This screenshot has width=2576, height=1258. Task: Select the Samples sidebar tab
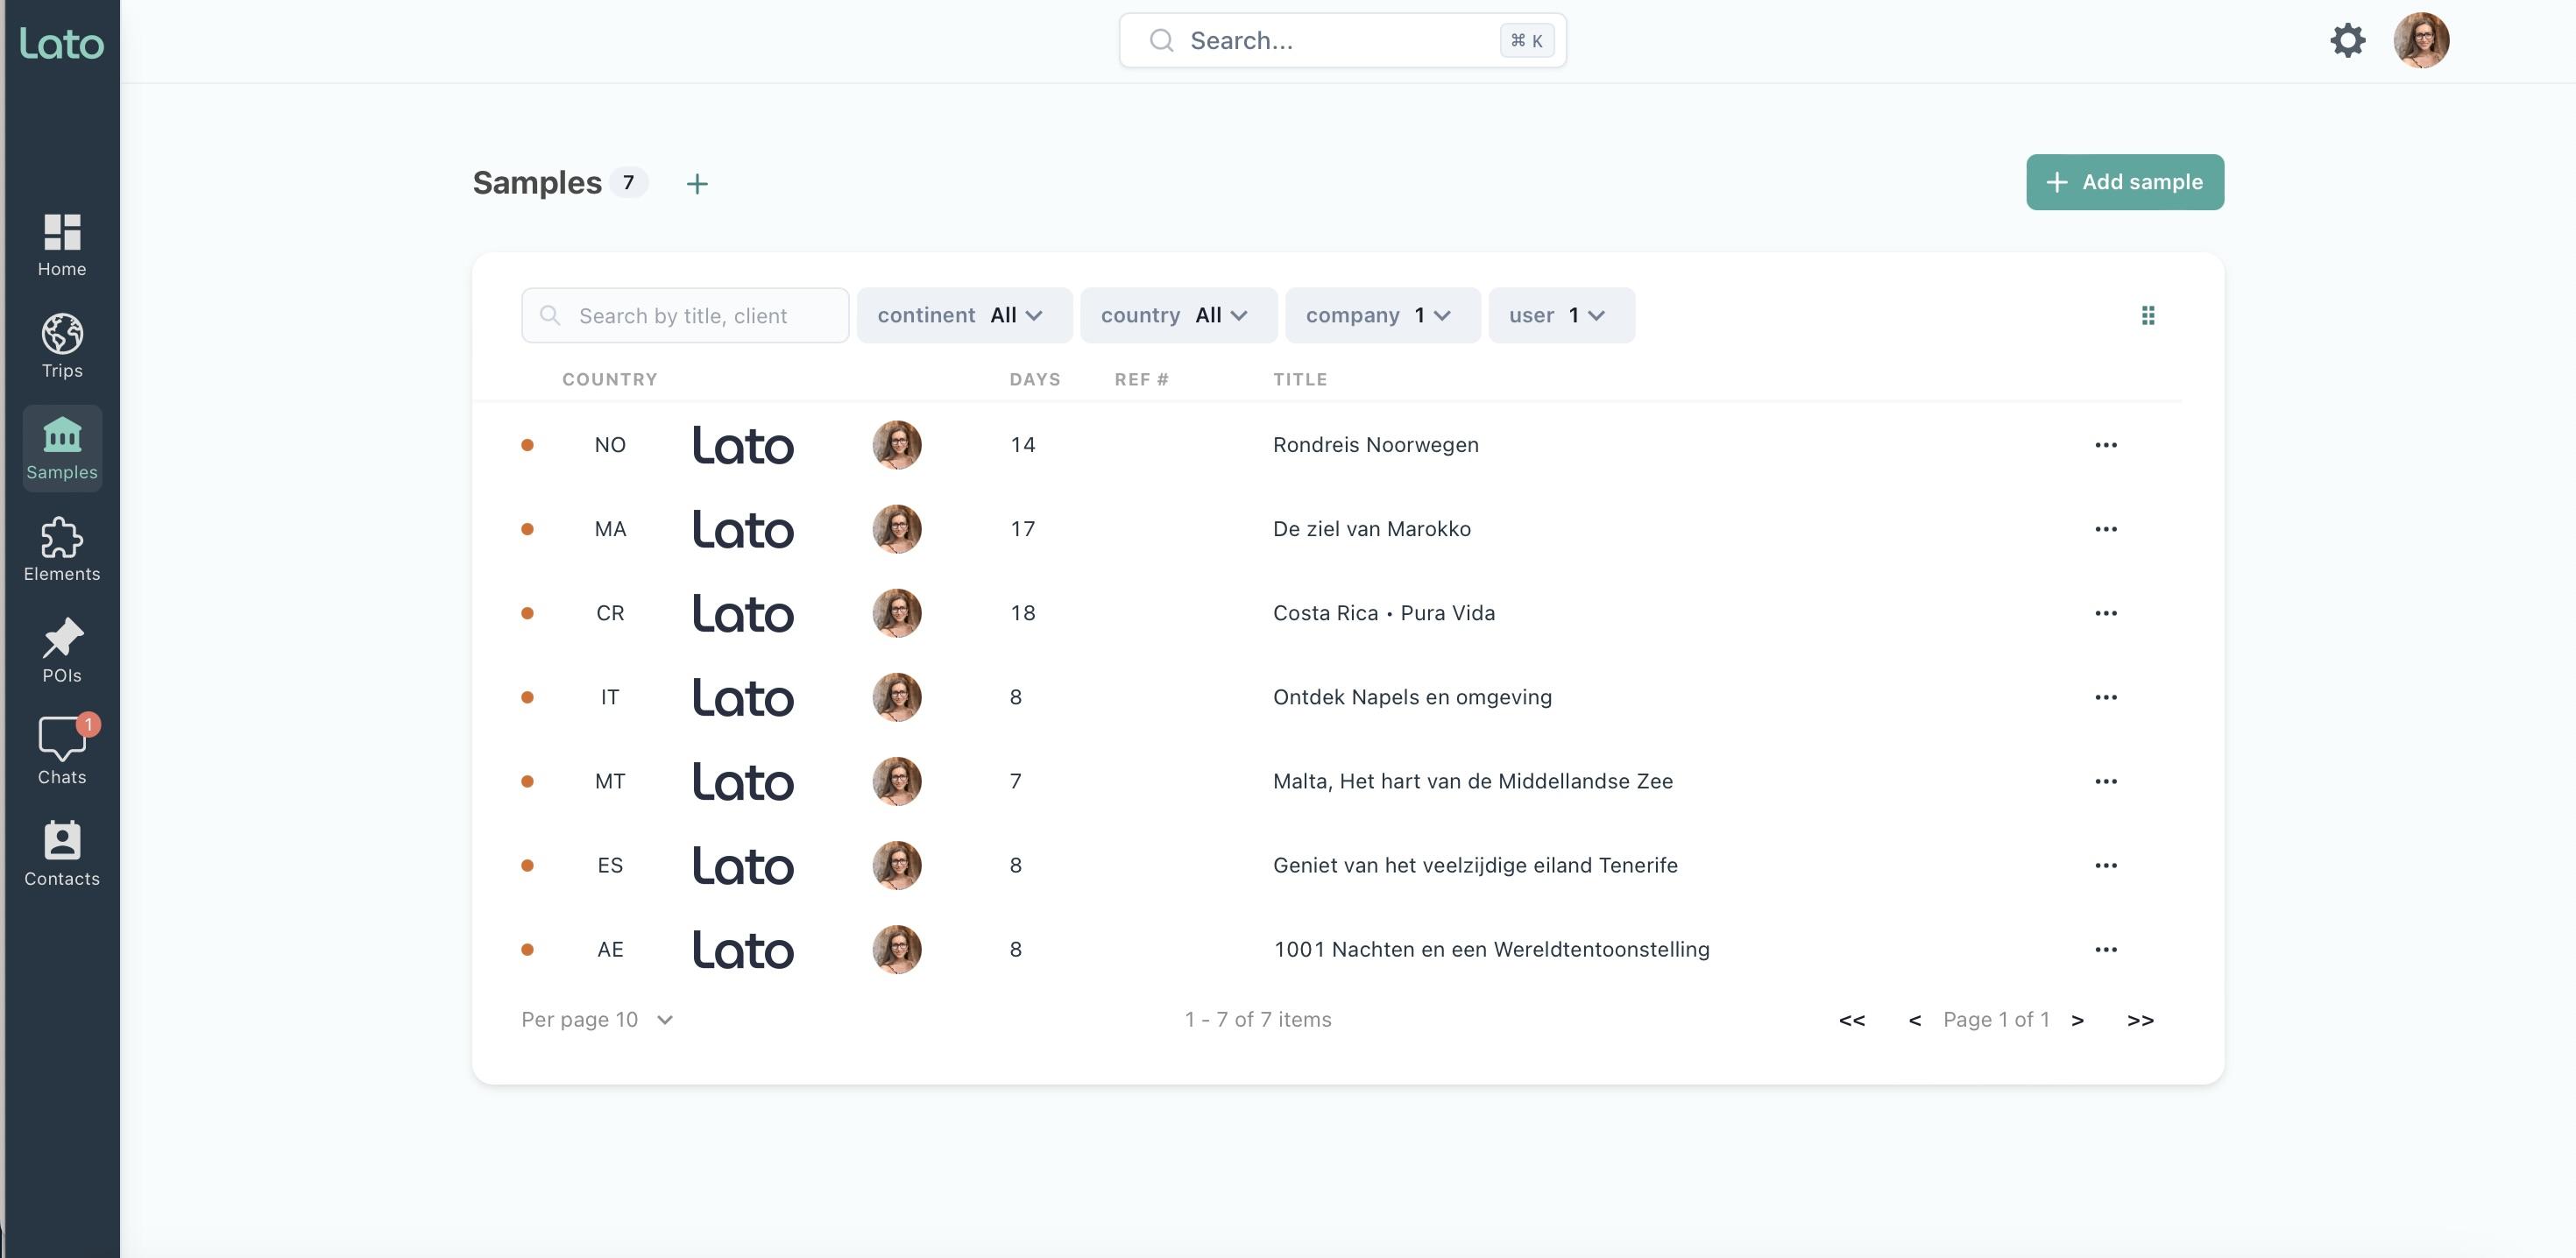click(x=62, y=448)
